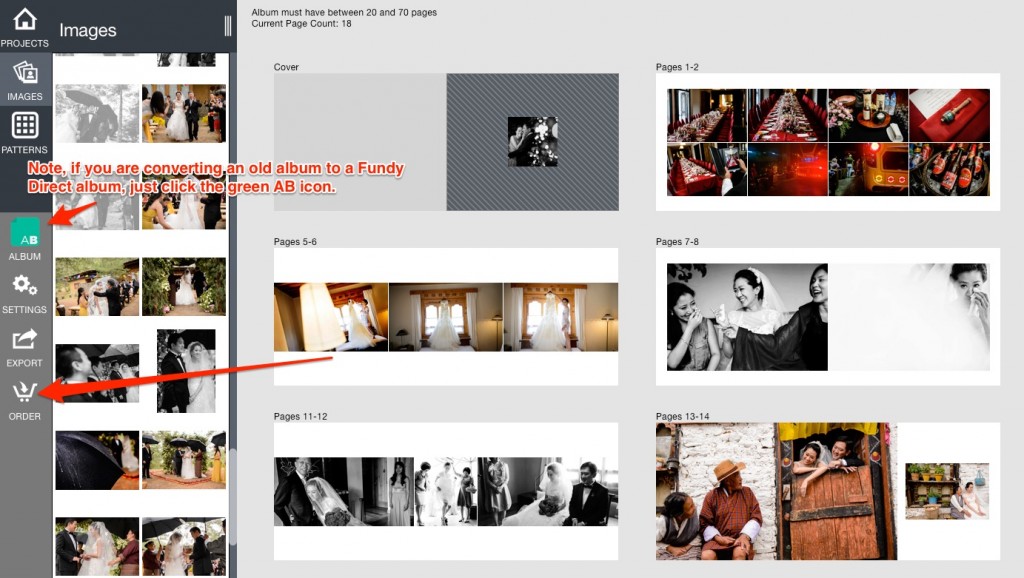Viewport: 1024px width, 578px height.
Task: Click the man in hat photo
Action: (776, 491)
